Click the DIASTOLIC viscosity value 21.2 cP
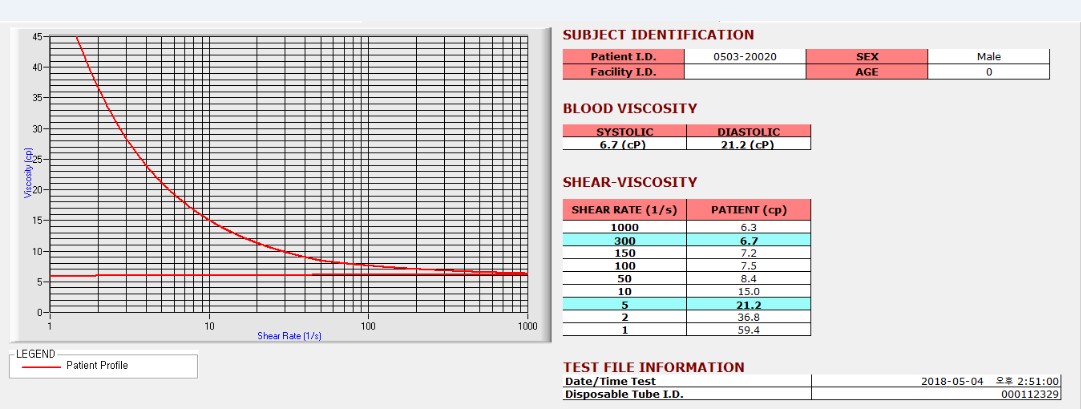The image size is (1081, 409). (x=749, y=144)
